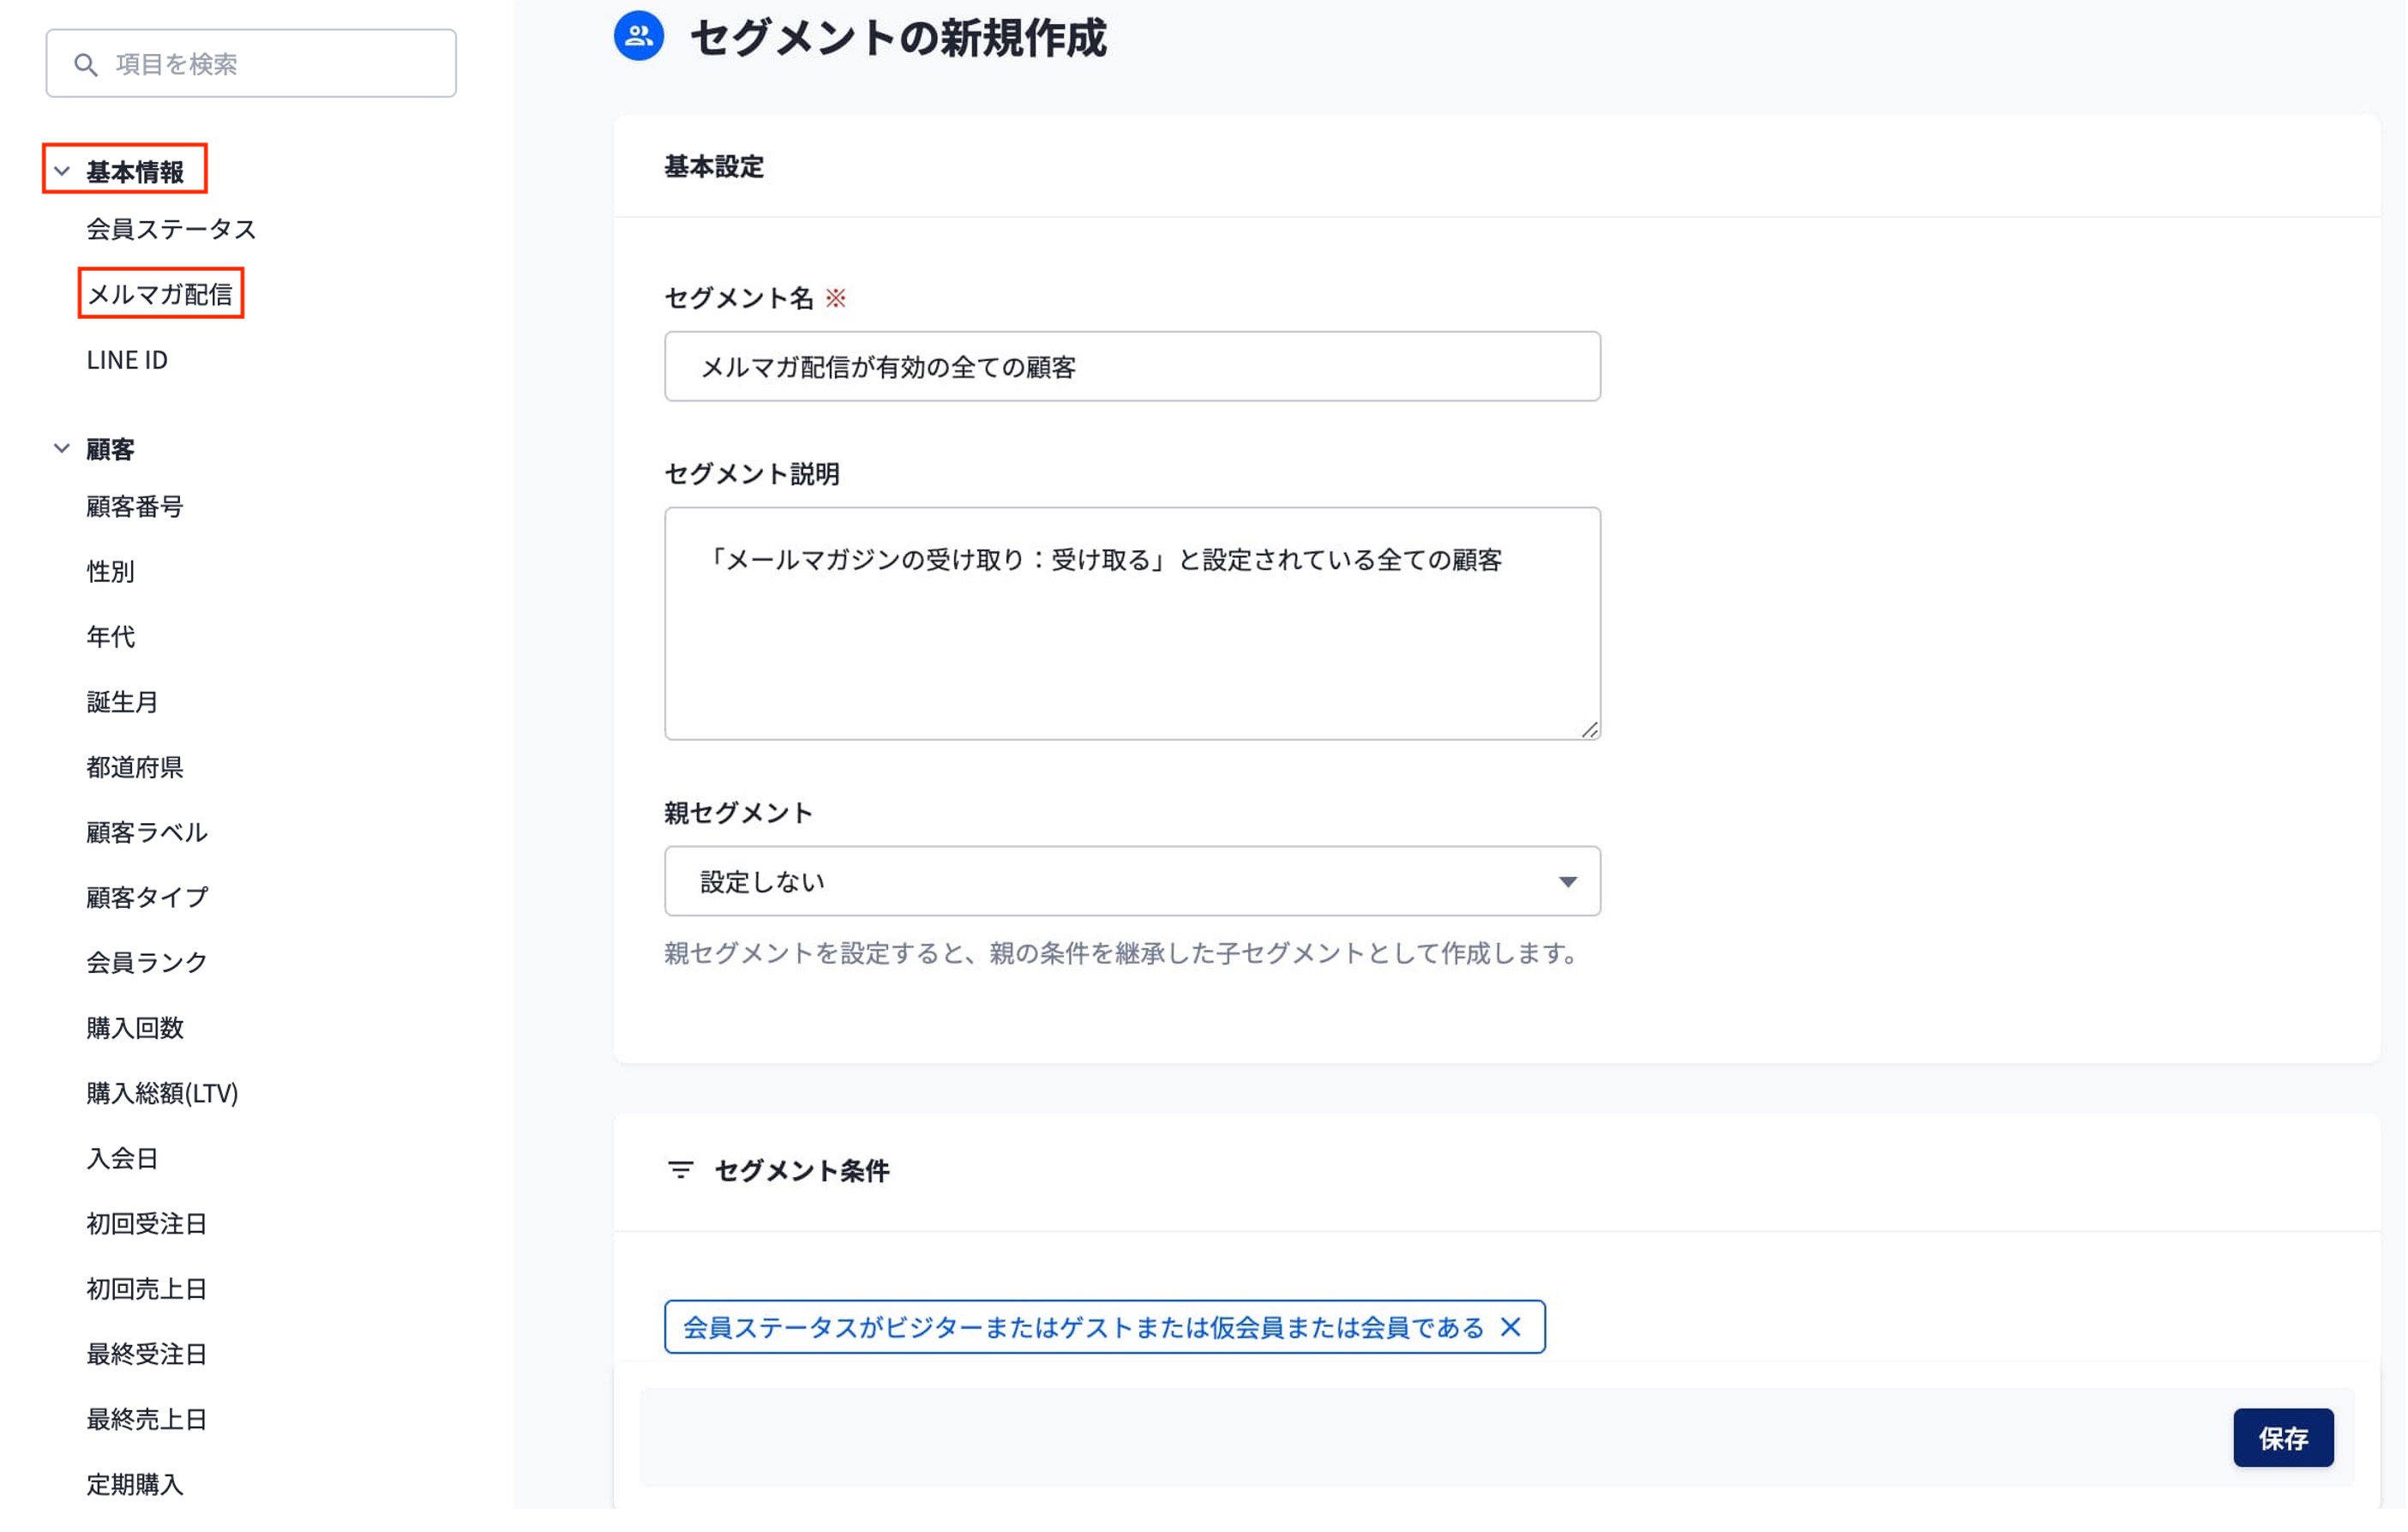
Task: Grab the textarea resize handle
Action: 1589,730
